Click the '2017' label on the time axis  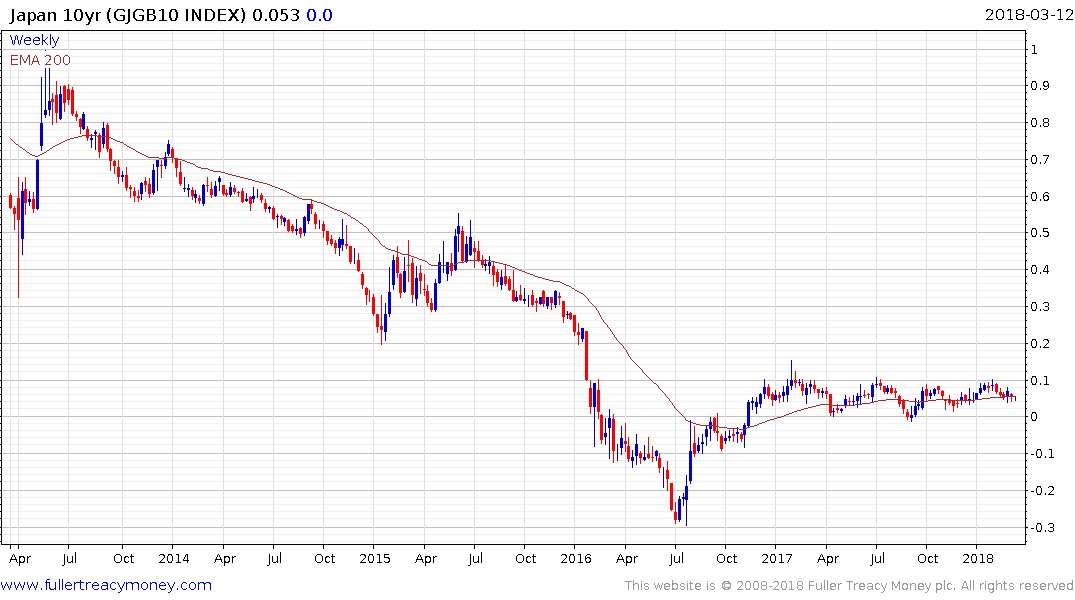click(776, 558)
